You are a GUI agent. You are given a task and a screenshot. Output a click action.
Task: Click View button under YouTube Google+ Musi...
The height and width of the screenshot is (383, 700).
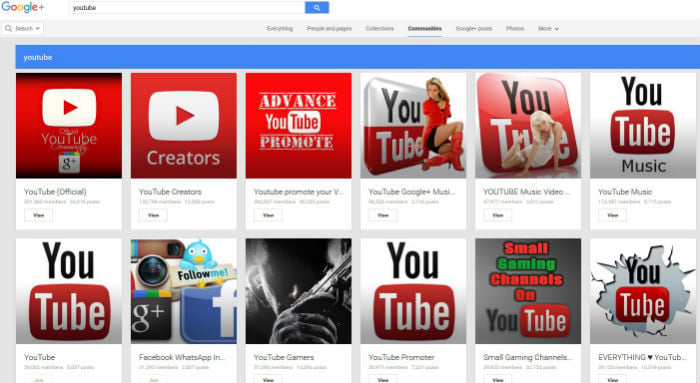pos(383,215)
